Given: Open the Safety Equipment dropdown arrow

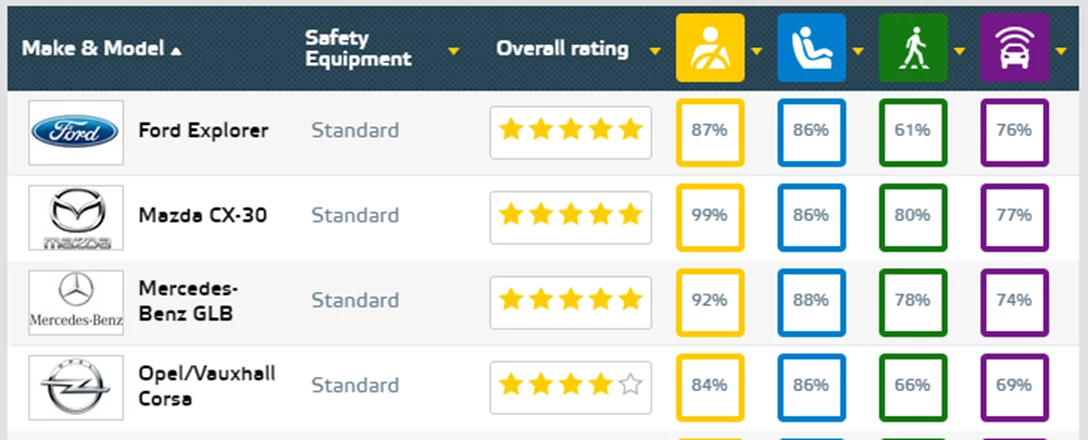Looking at the screenshot, I should pyautogui.click(x=454, y=50).
